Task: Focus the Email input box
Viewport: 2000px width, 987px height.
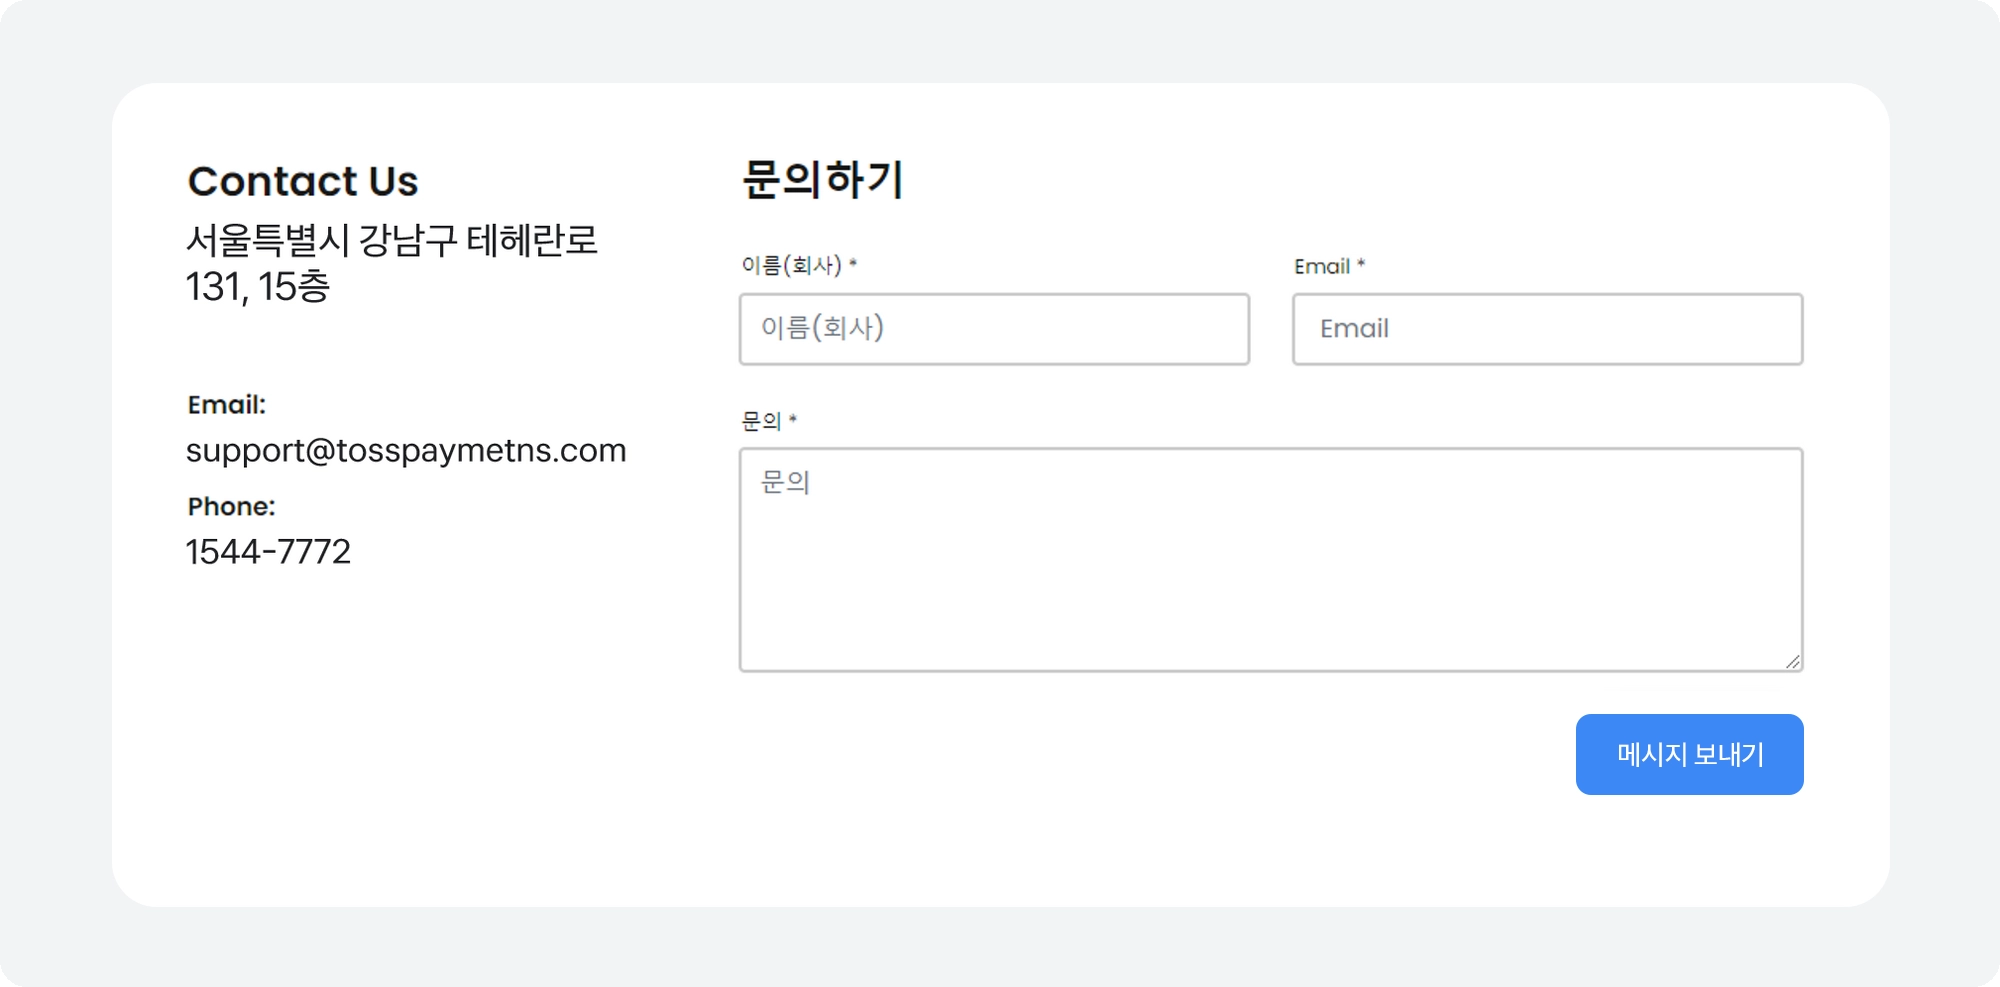Action: tap(1547, 329)
